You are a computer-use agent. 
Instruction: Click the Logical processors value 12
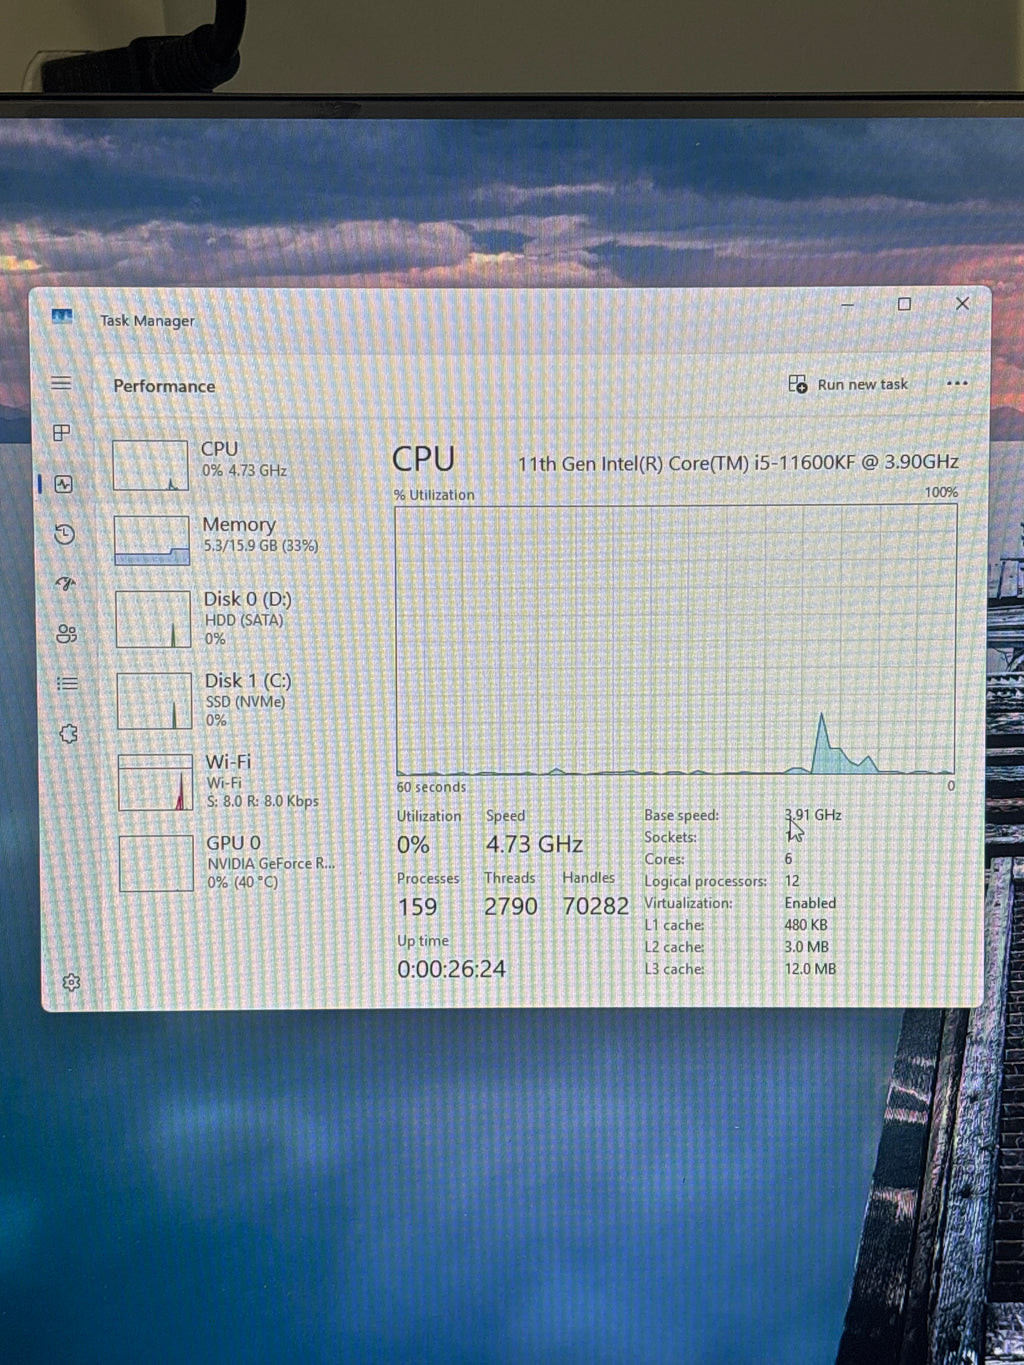[x=792, y=881]
